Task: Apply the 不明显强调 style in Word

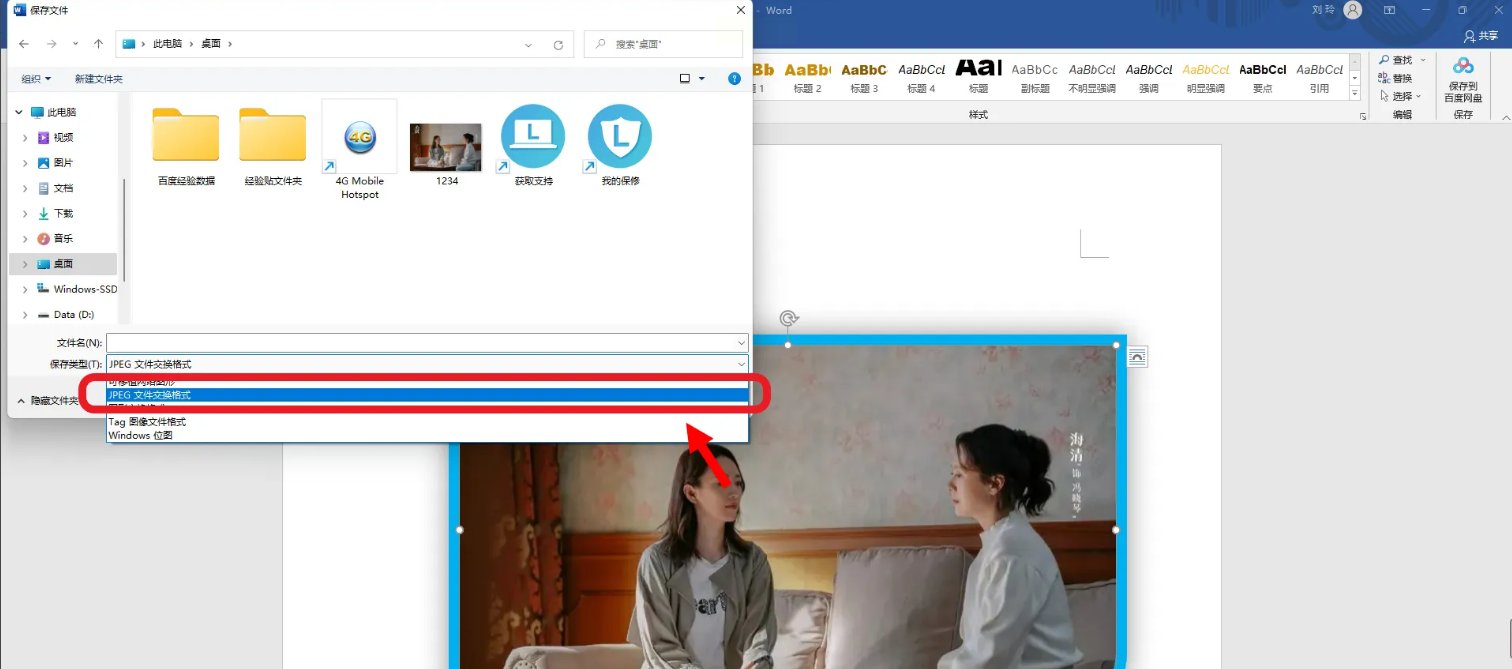Action: coord(1092,78)
